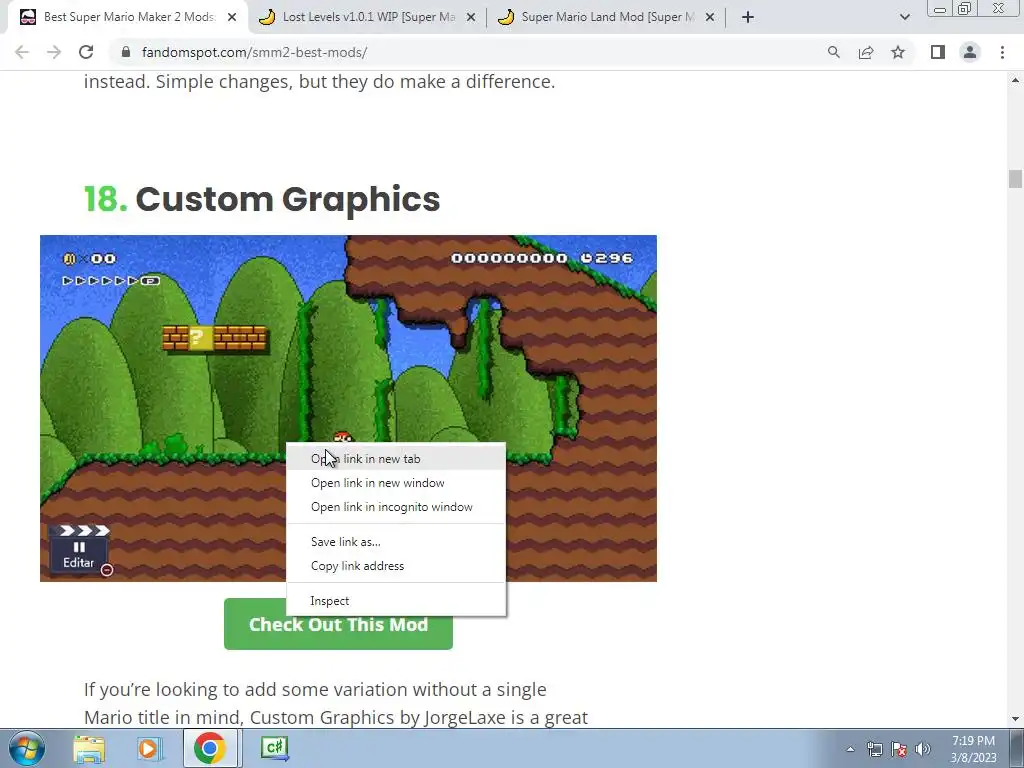
Task: Open the C# app in taskbar
Action: (x=274, y=748)
